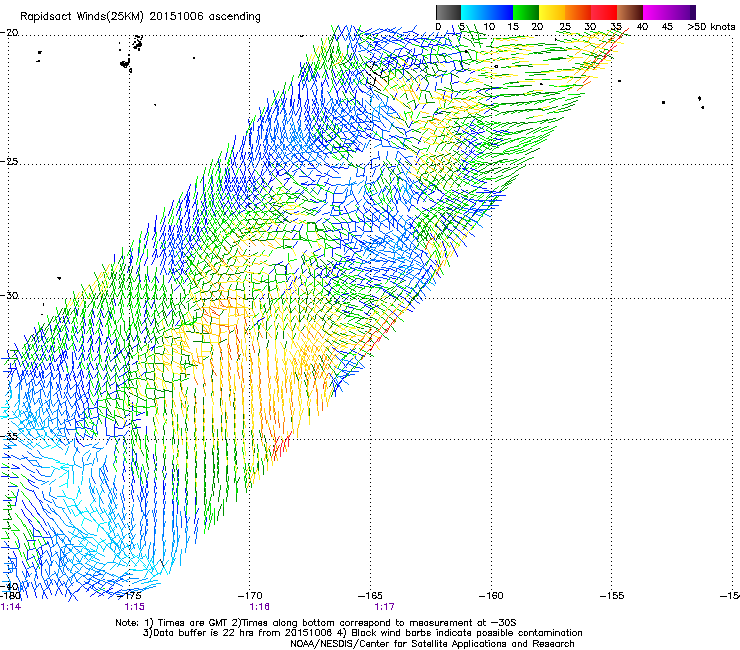
Task: Pick the magenta-purple segment of the color bar
Action: 669,12
